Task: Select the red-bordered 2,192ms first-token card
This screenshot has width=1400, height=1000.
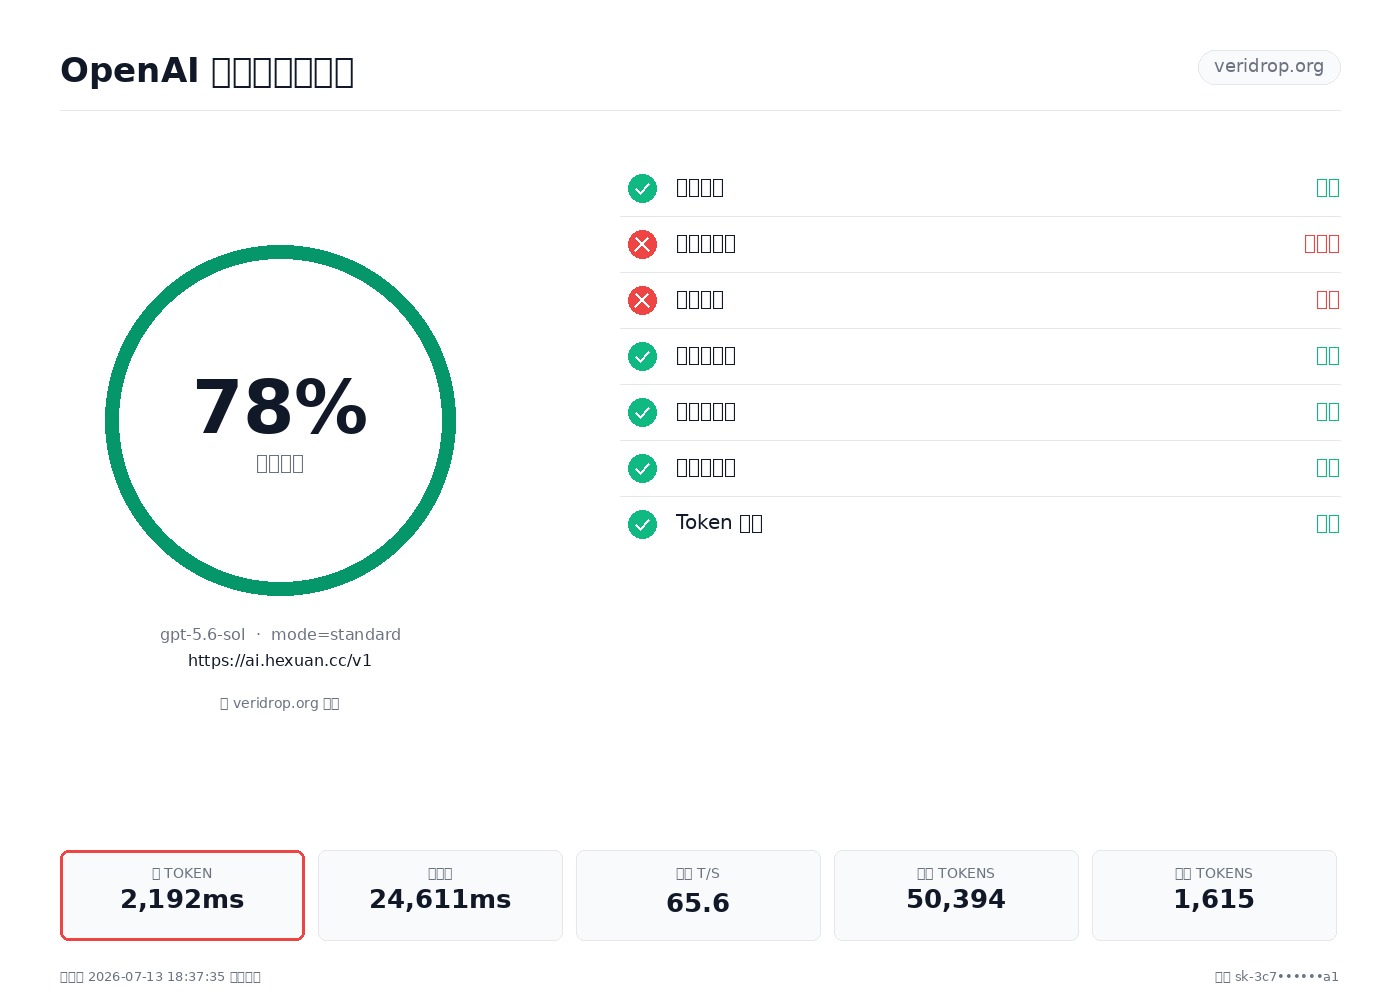Action: pos(182,895)
